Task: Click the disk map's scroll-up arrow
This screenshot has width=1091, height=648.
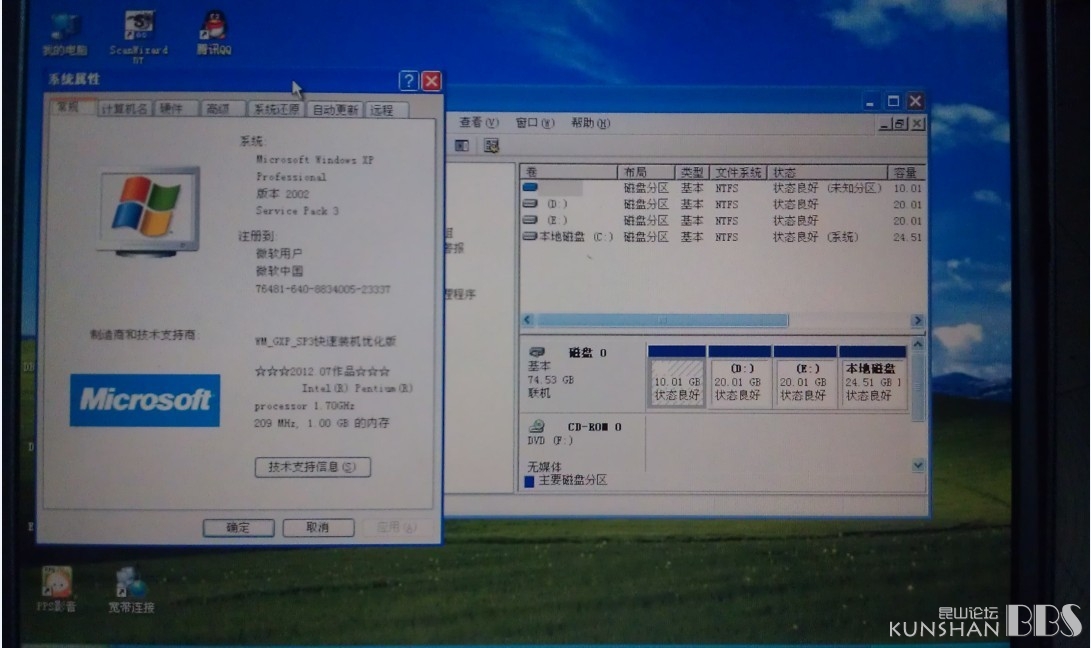Action: point(918,344)
